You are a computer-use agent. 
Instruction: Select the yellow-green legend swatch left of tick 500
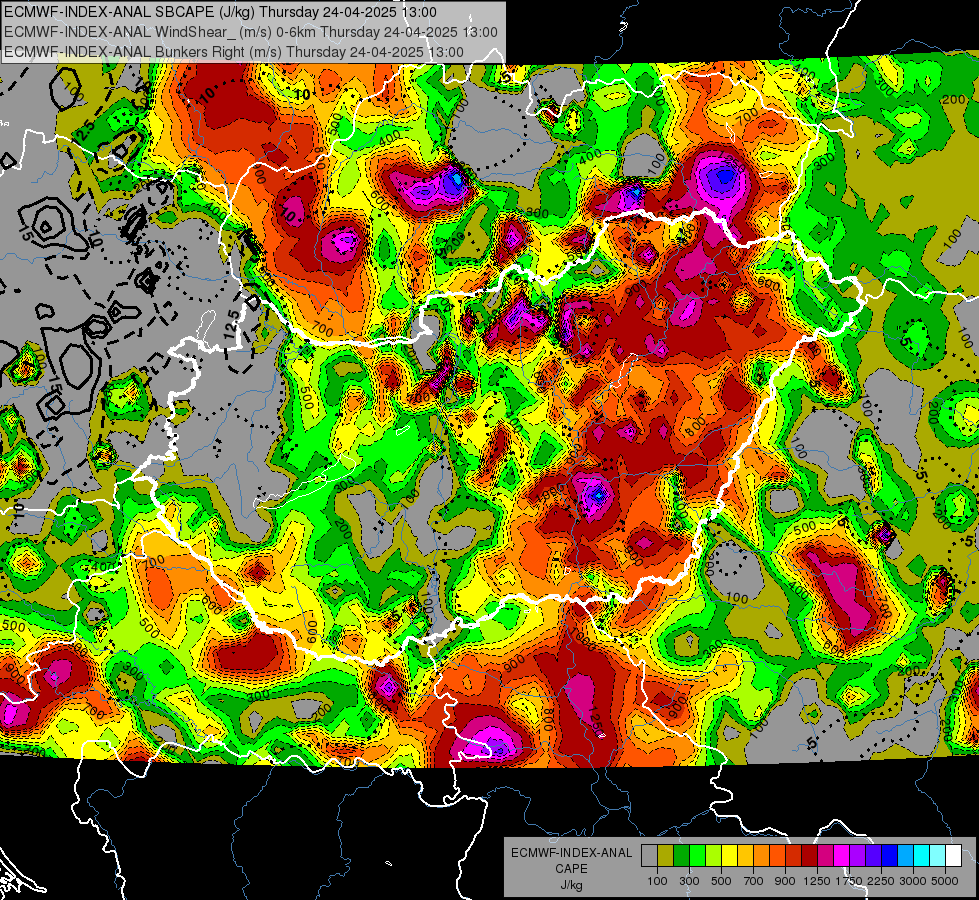(713, 856)
